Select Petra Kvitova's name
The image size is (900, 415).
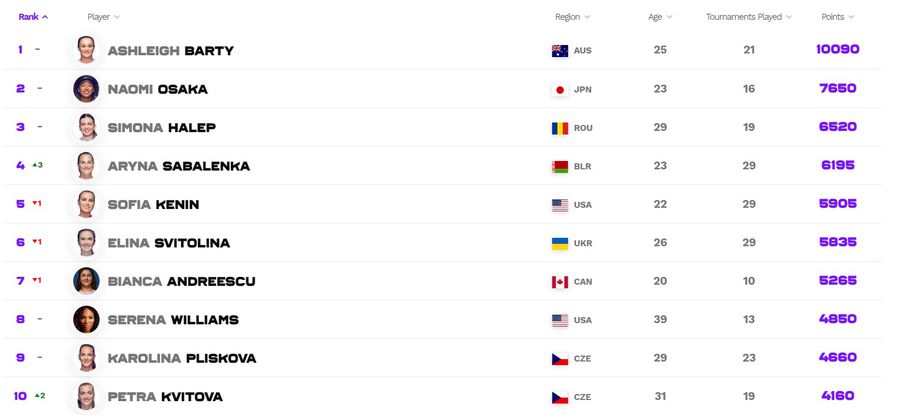point(165,397)
